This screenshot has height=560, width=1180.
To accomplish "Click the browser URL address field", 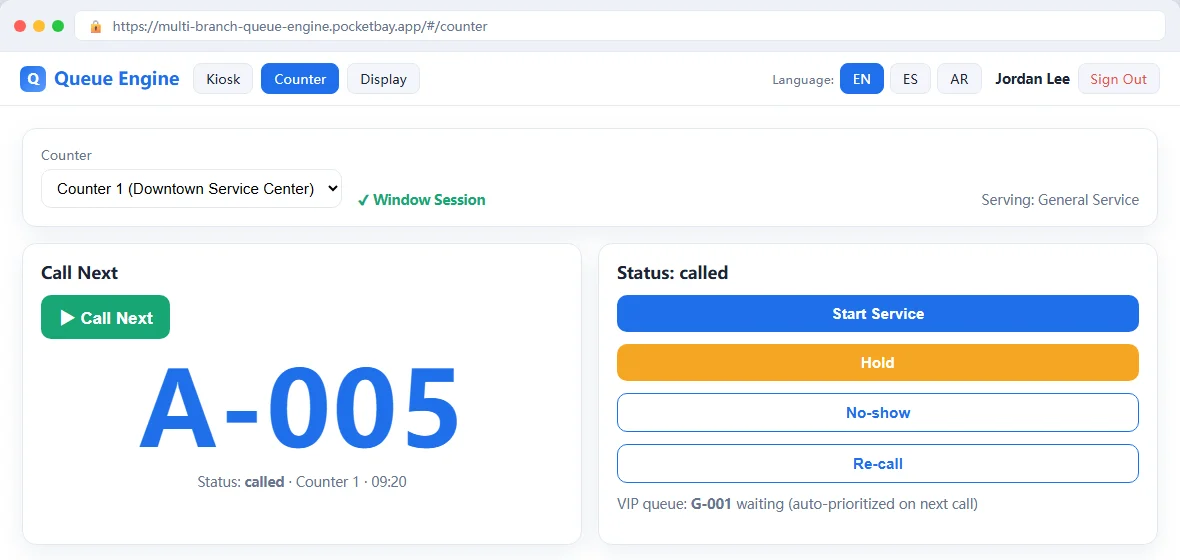I will click(619, 26).
